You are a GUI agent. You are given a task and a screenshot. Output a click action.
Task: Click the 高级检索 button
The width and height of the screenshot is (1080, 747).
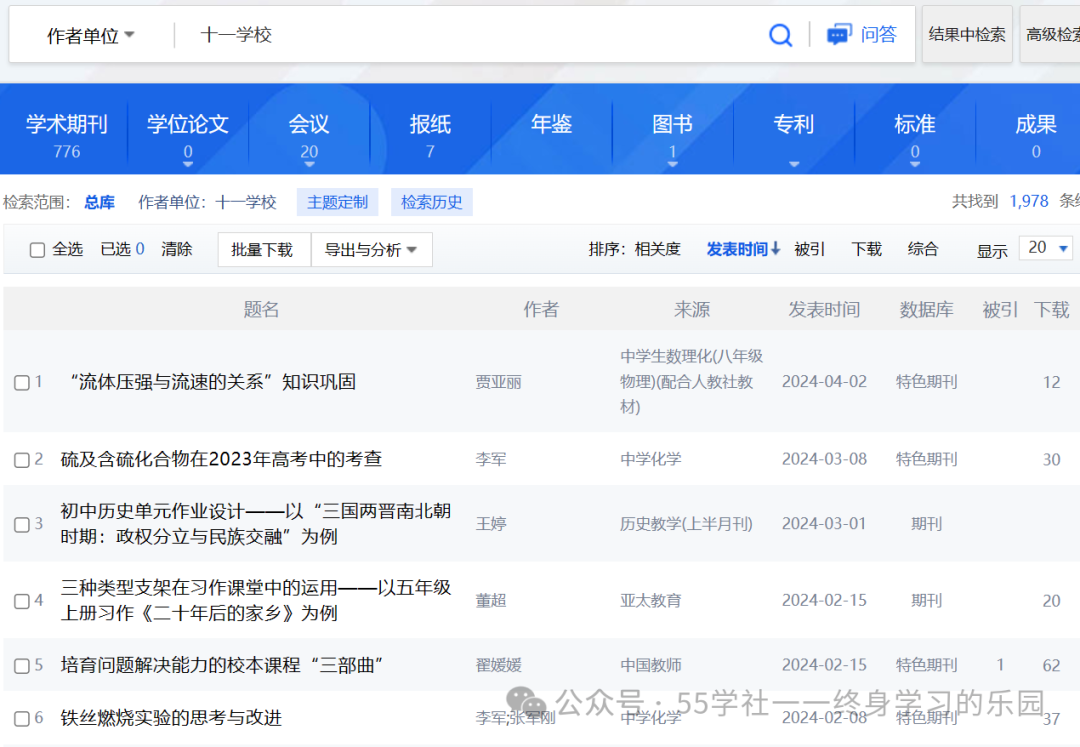[1052, 34]
